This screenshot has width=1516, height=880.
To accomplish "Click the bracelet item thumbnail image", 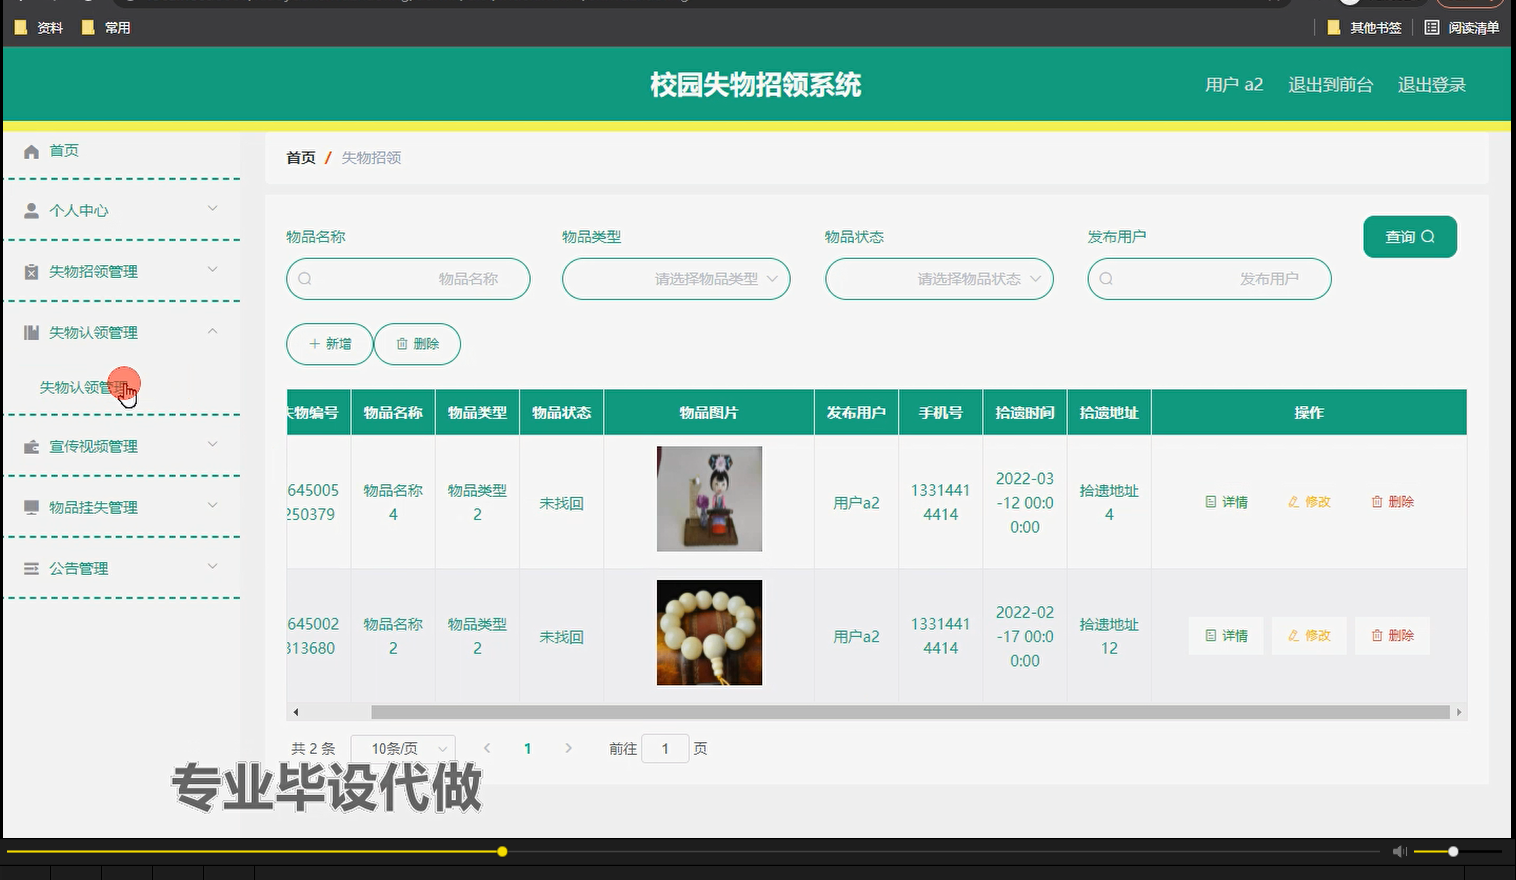I will [x=709, y=632].
